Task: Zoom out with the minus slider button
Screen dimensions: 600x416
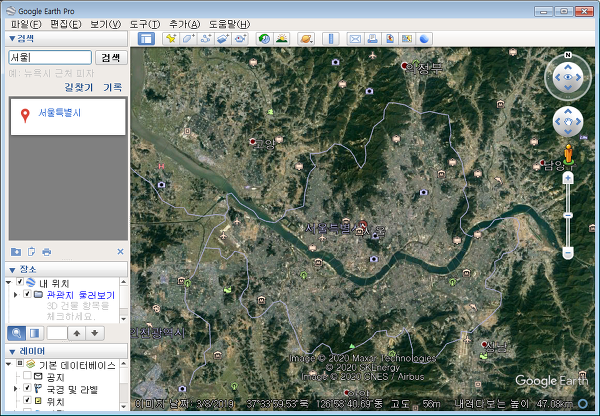Action: tap(568, 253)
